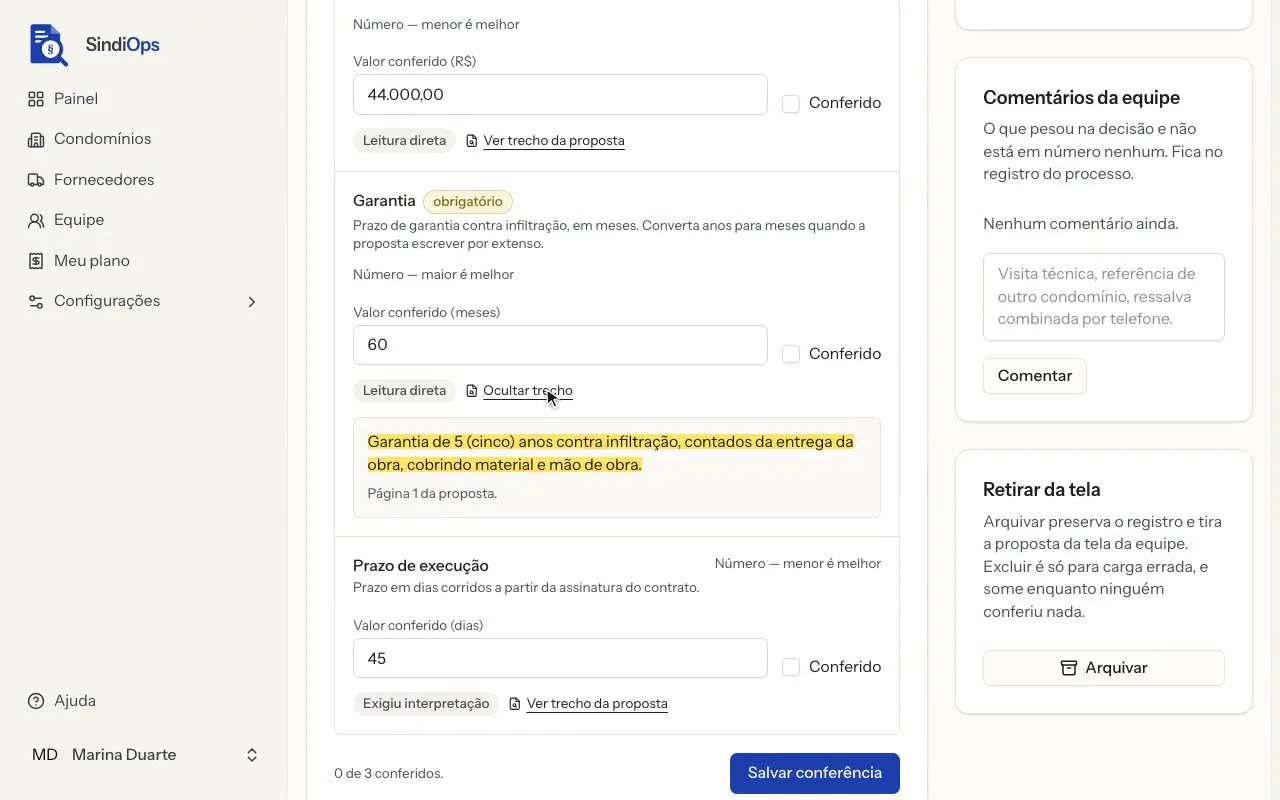Tick Conferido for Prazo de execução
Image resolution: width=1280 pixels, height=800 pixels.
point(791,667)
